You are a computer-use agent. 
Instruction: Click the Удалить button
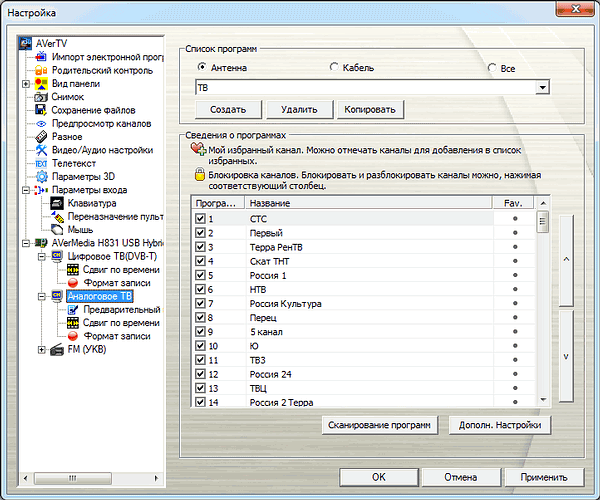[x=300, y=110]
